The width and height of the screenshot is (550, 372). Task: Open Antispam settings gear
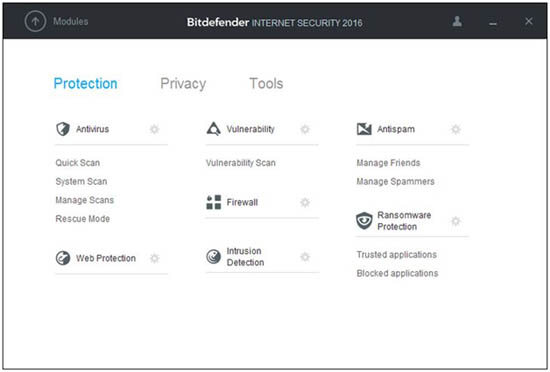(455, 129)
